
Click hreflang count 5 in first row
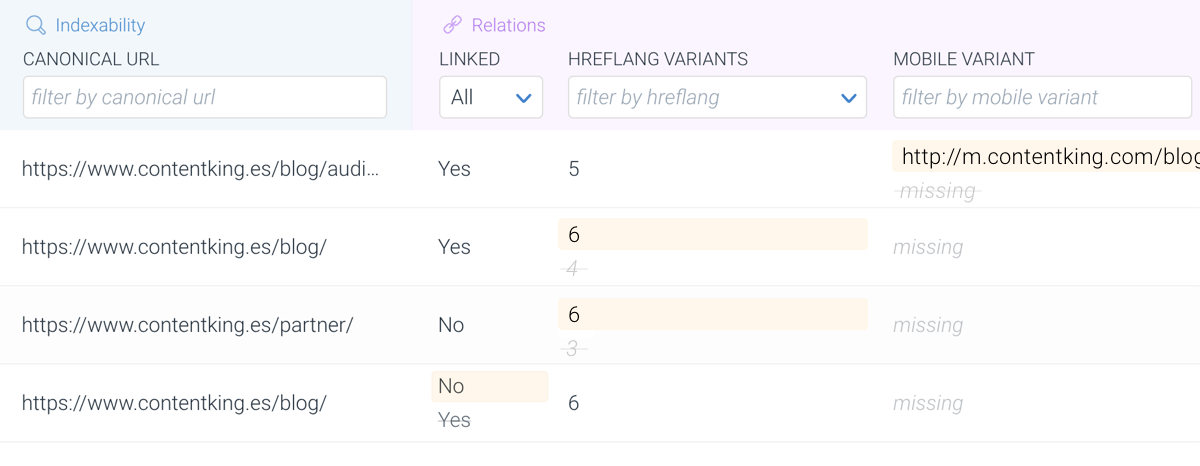pyautogui.click(x=574, y=169)
